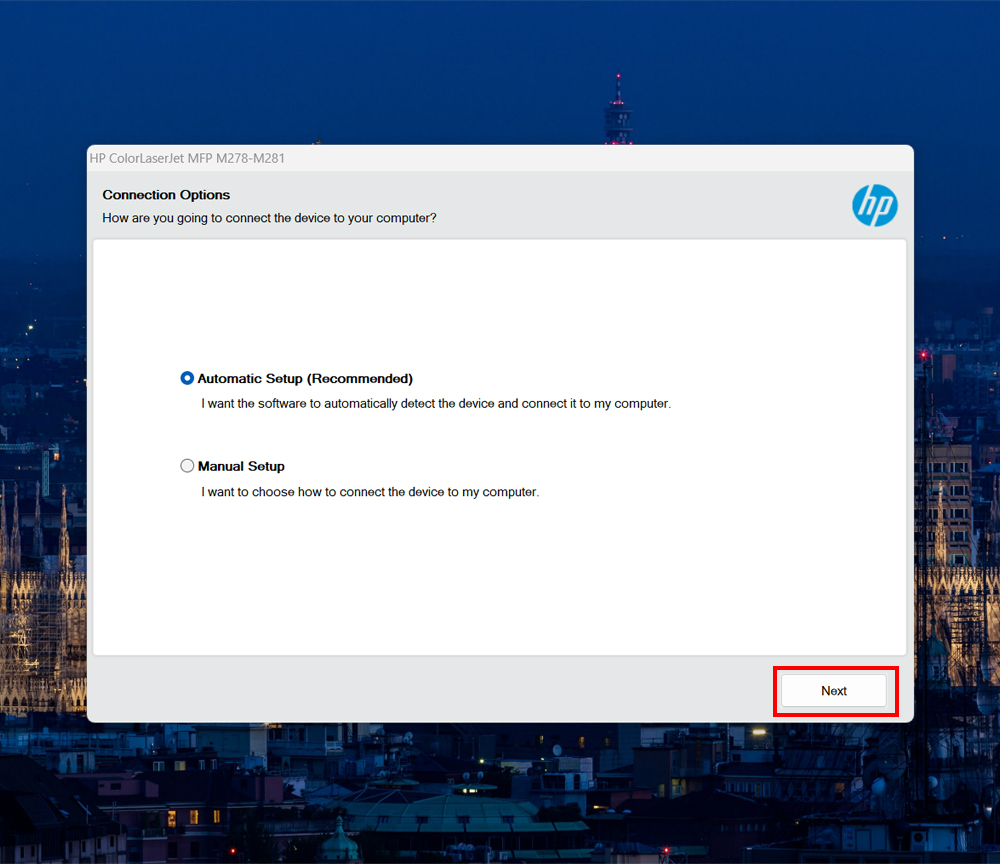Image resolution: width=1000 pixels, height=864 pixels.
Task: Click the HP logo icon
Action: (x=874, y=205)
